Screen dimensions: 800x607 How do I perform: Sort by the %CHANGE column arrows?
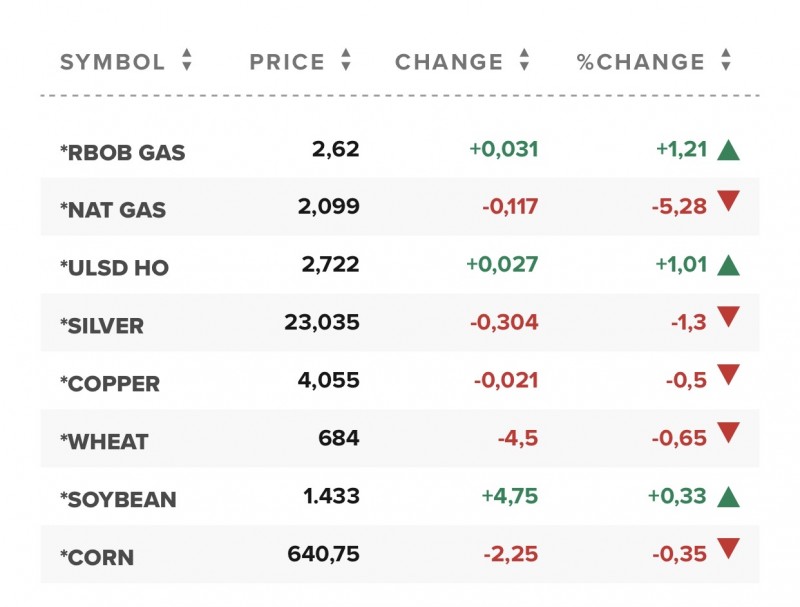pyautogui.click(x=726, y=61)
